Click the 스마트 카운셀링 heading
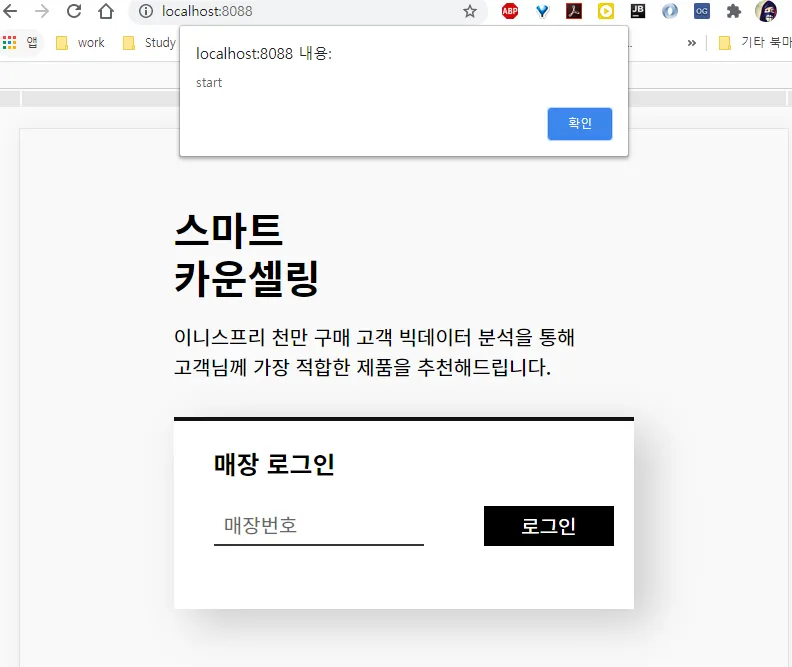The width and height of the screenshot is (792, 667). (x=246, y=255)
